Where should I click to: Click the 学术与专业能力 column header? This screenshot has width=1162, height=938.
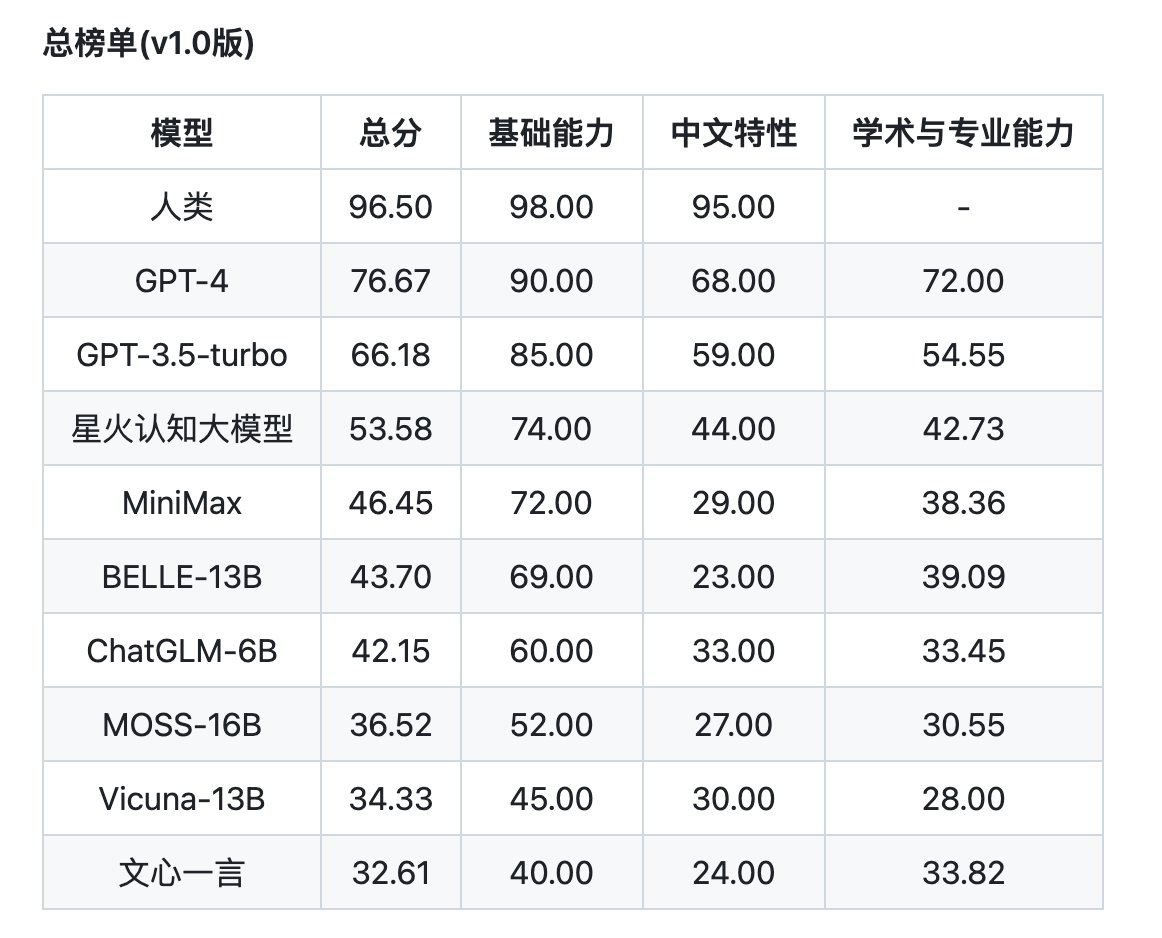coord(963,133)
